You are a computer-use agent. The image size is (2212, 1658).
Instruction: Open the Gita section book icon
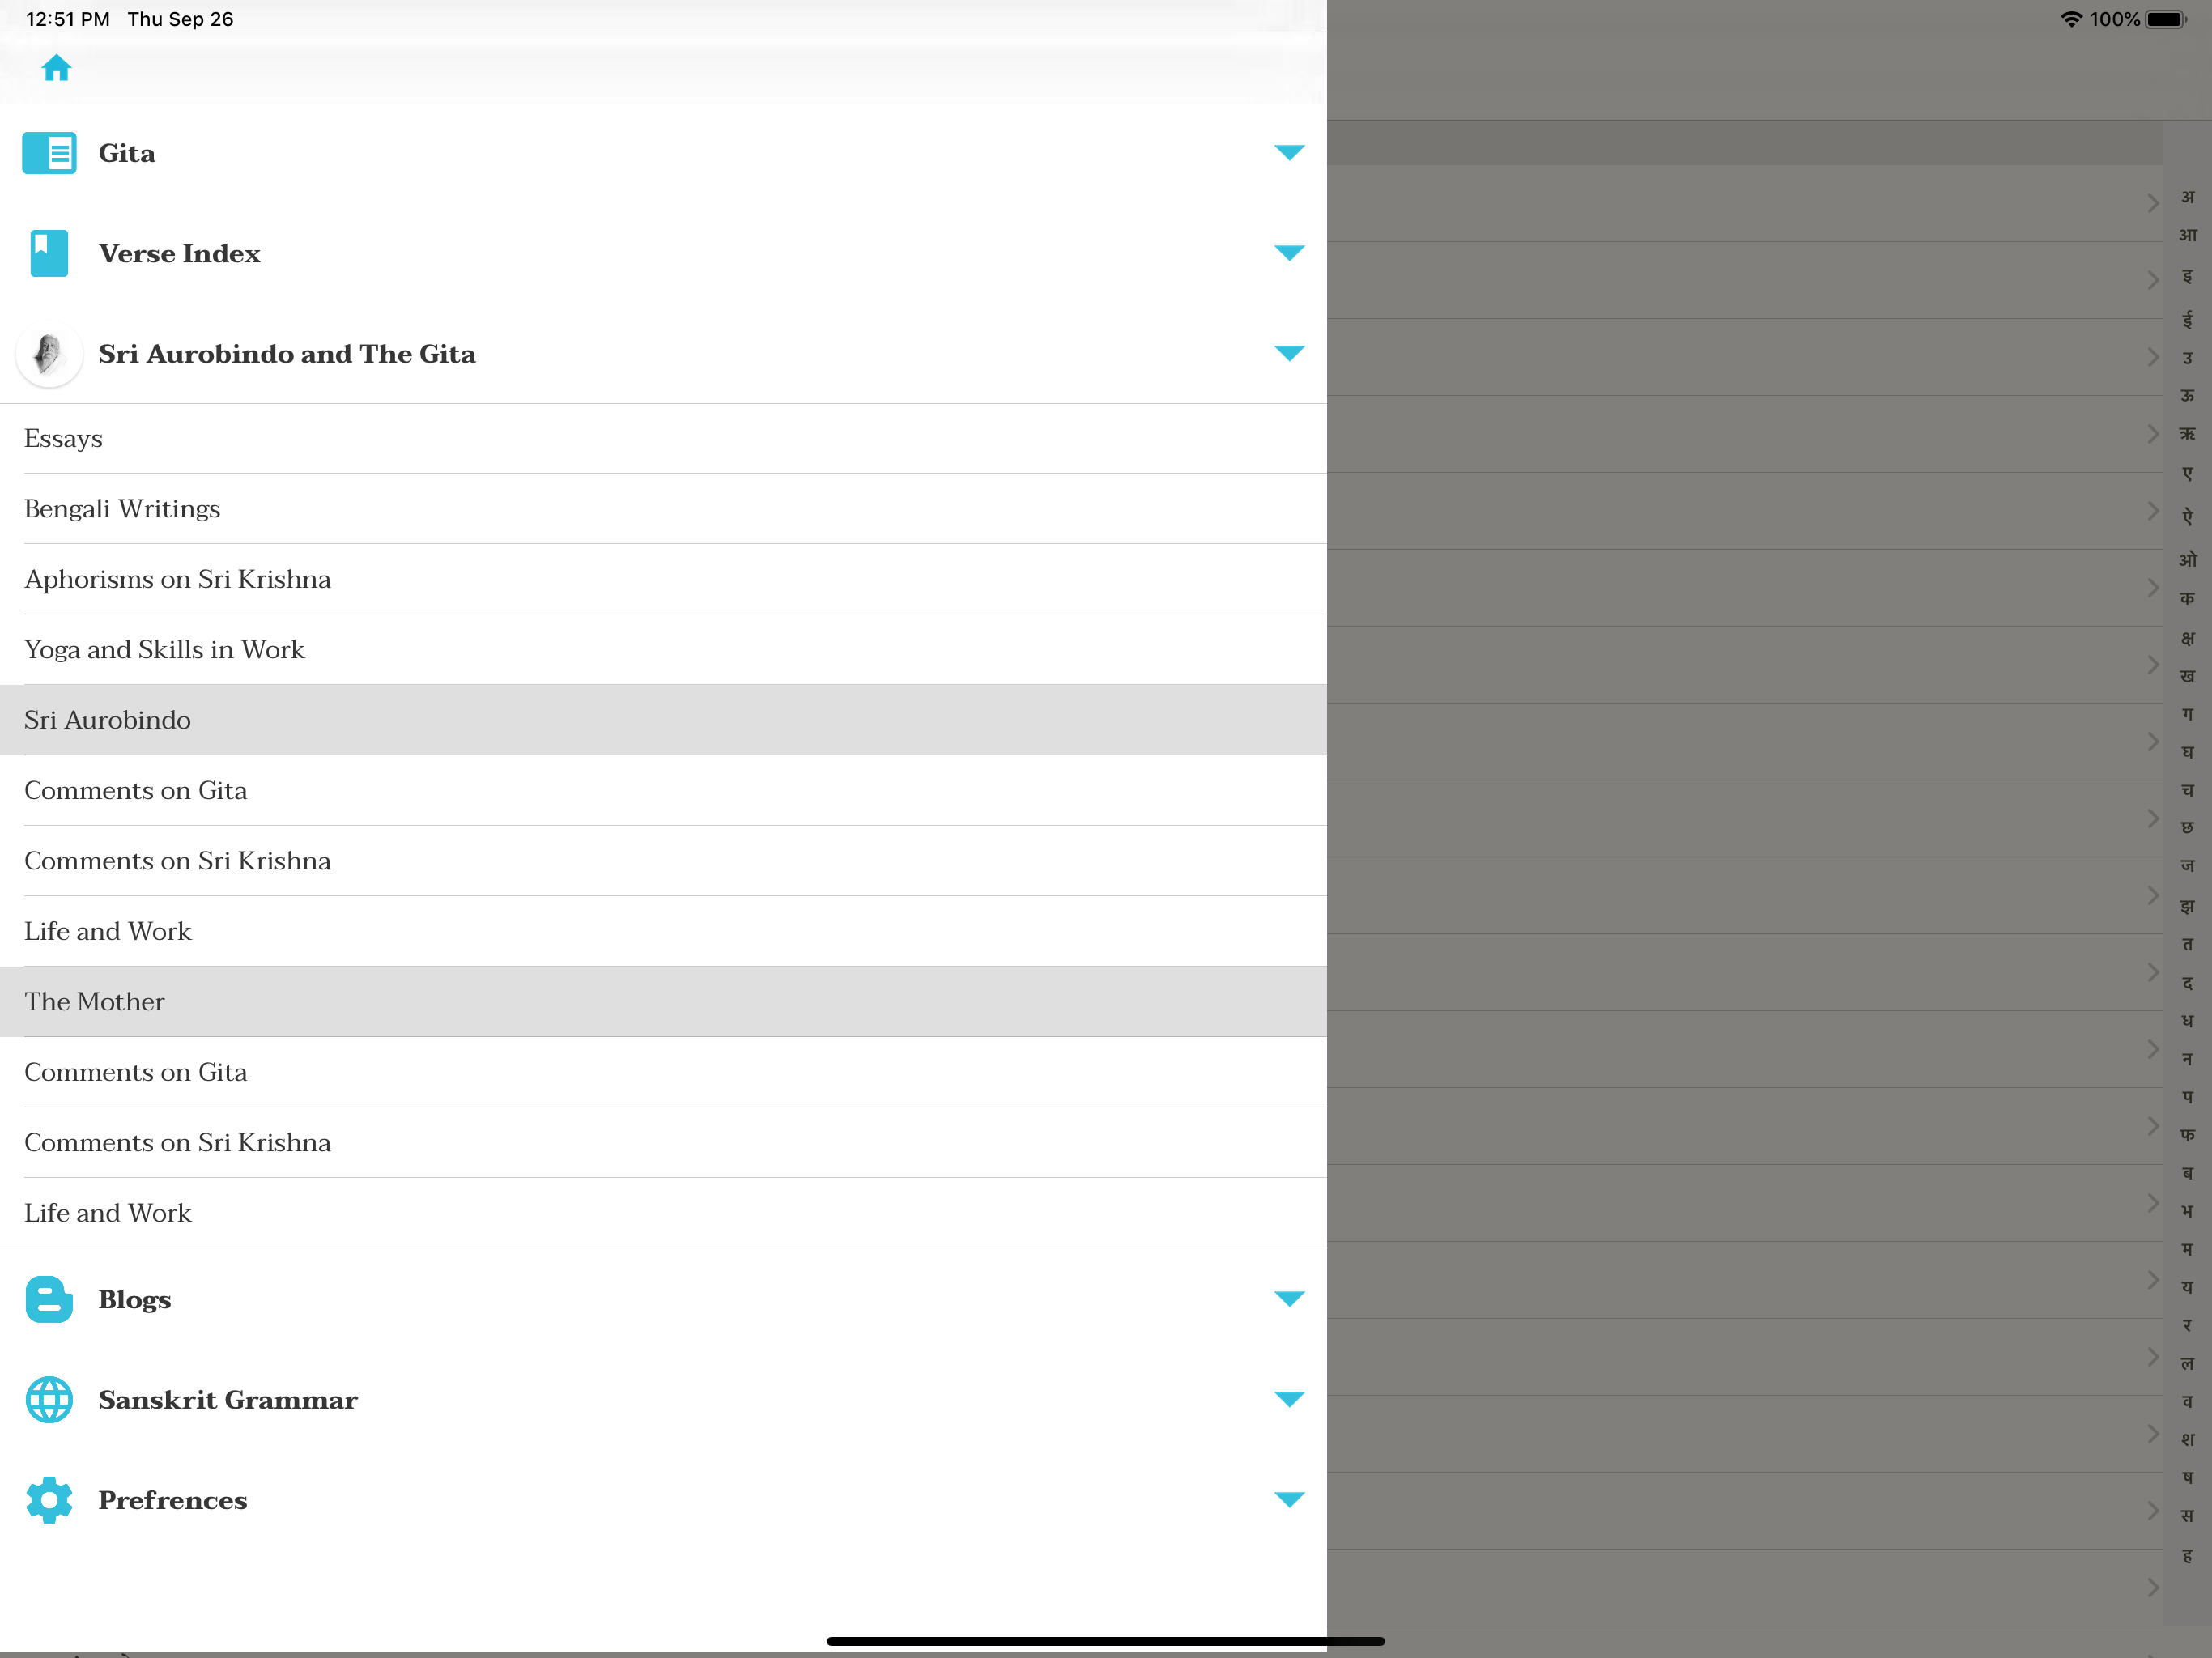(49, 153)
